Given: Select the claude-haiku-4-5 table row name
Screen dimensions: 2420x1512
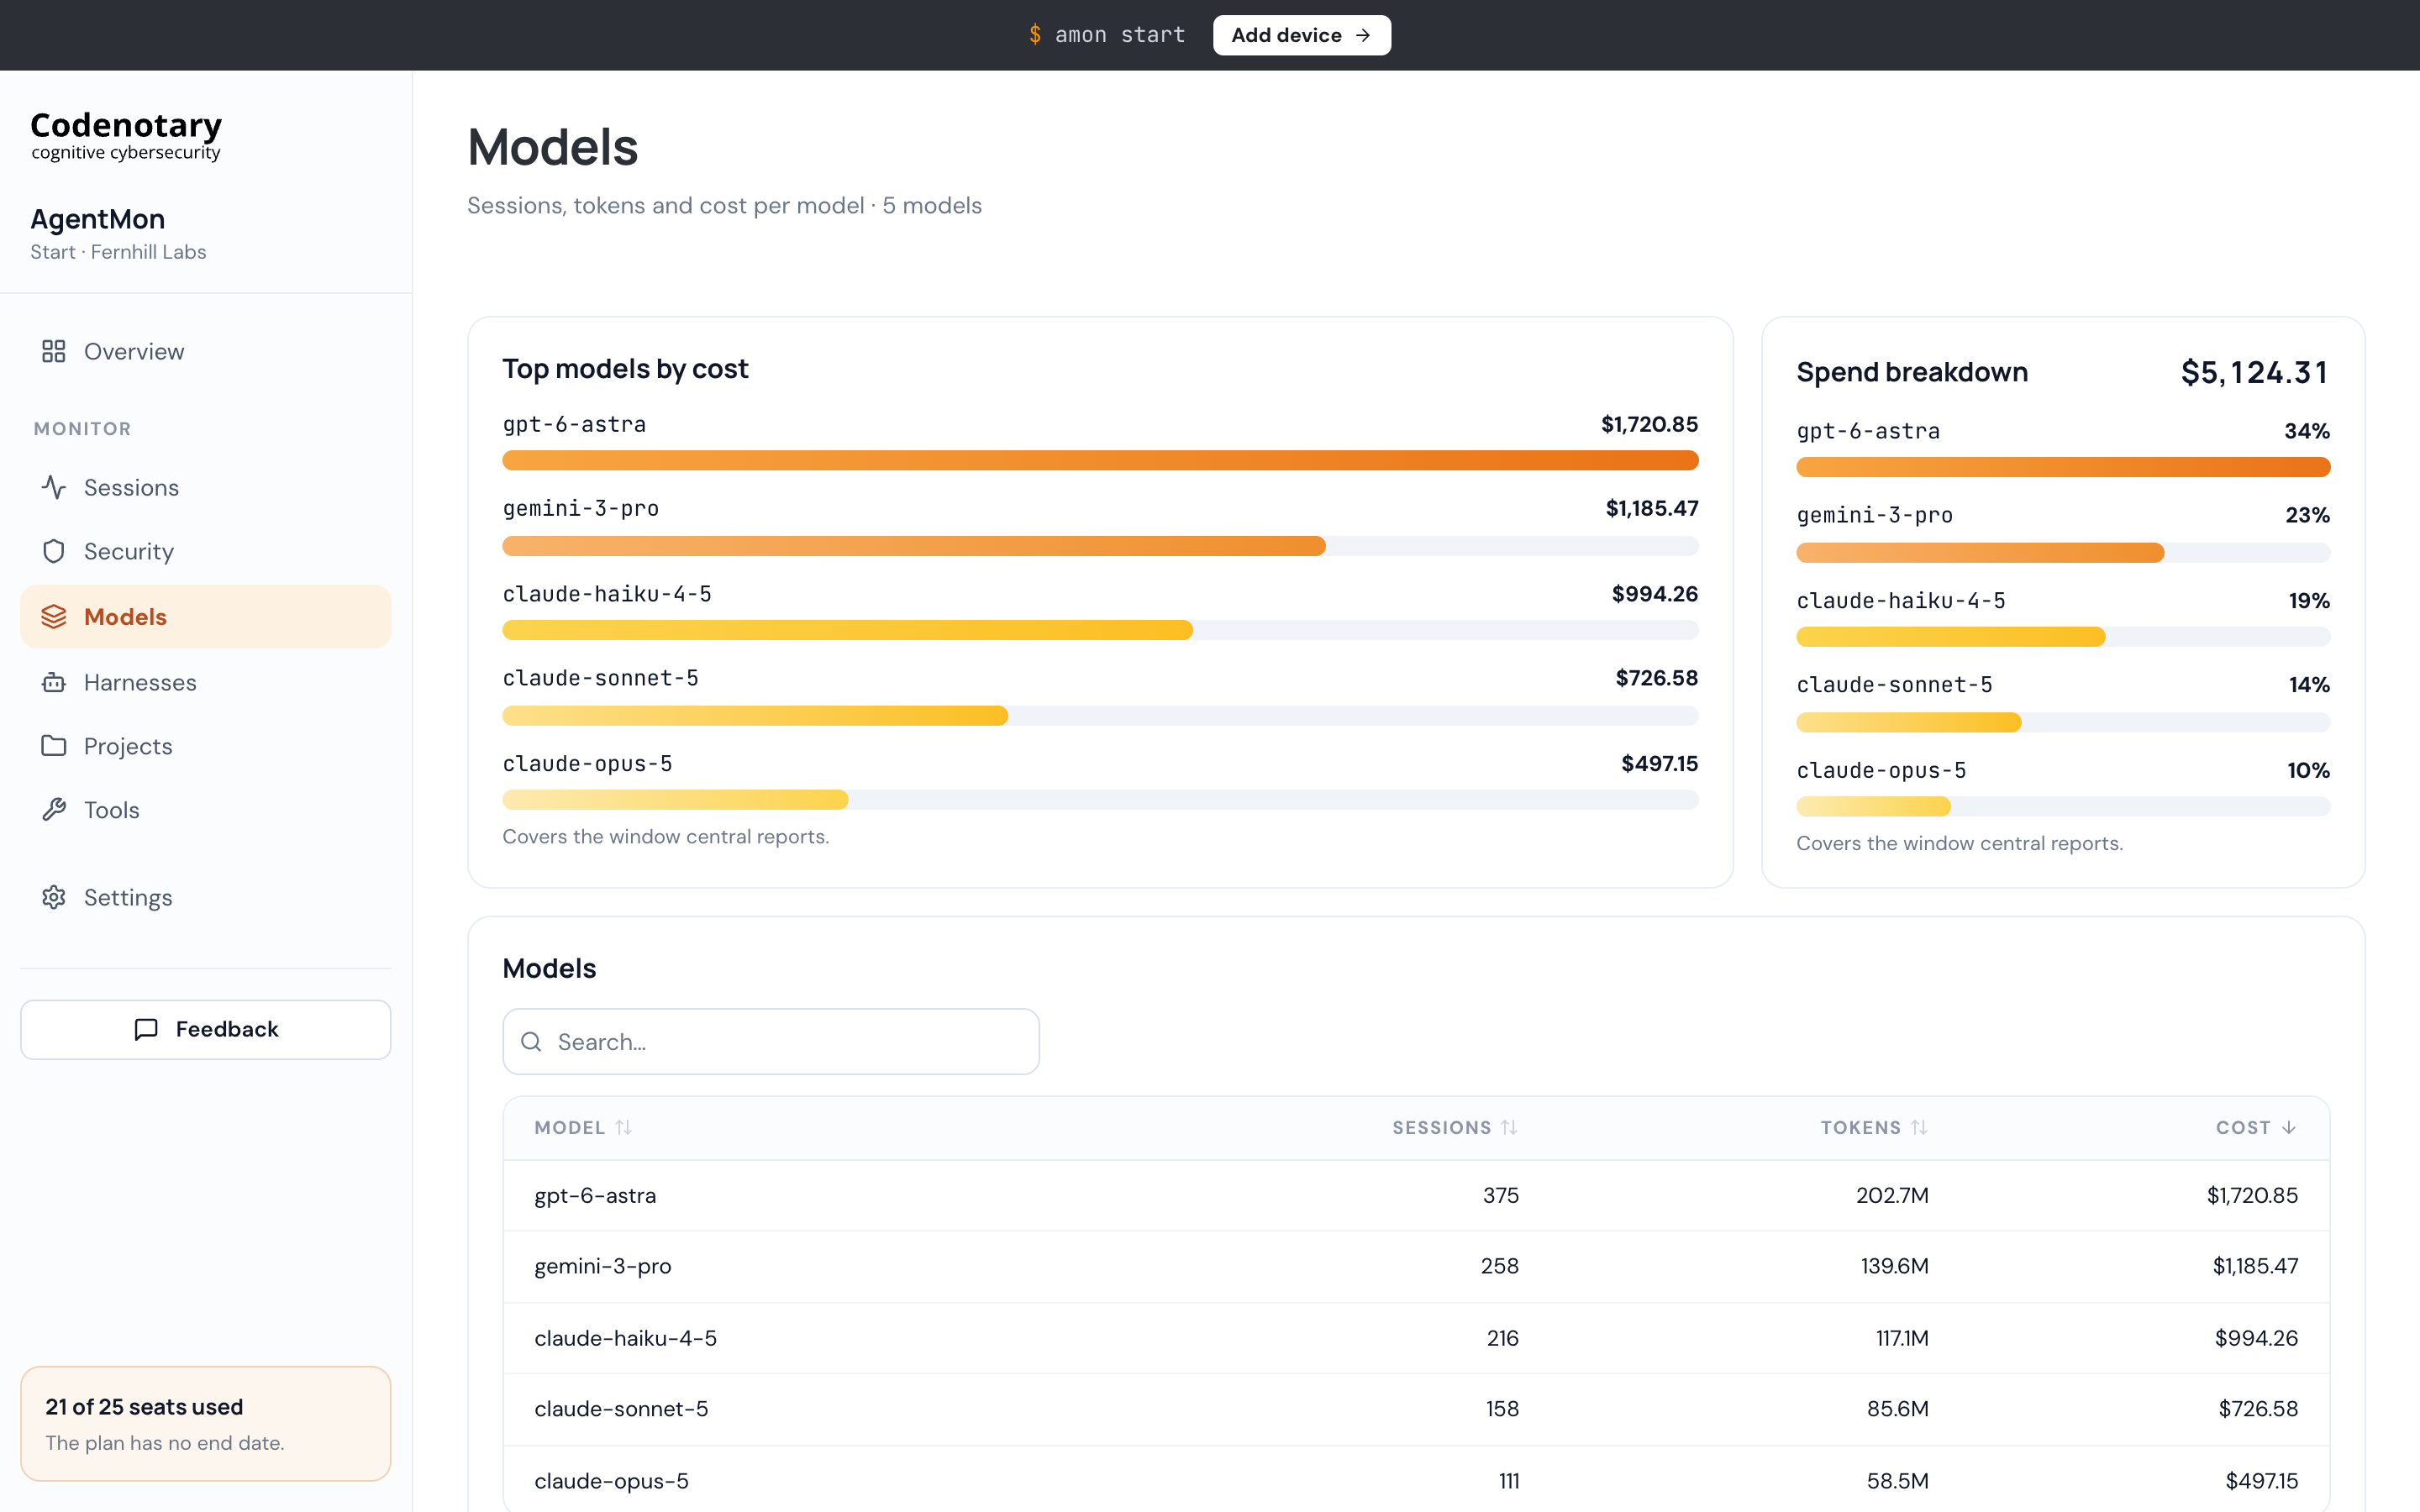Looking at the screenshot, I should 625,1338.
